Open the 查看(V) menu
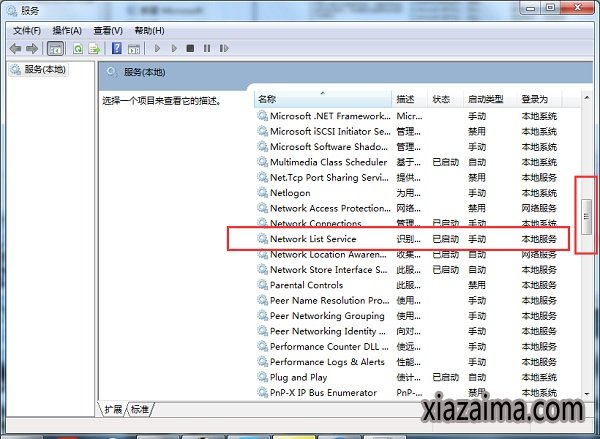The height and width of the screenshot is (439, 600). point(108,31)
